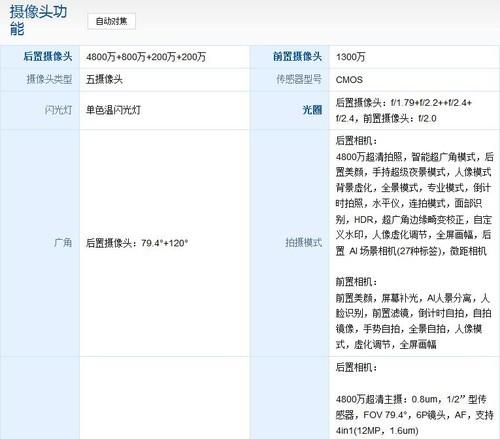Click the 光圈 label link

pyautogui.click(x=312, y=110)
